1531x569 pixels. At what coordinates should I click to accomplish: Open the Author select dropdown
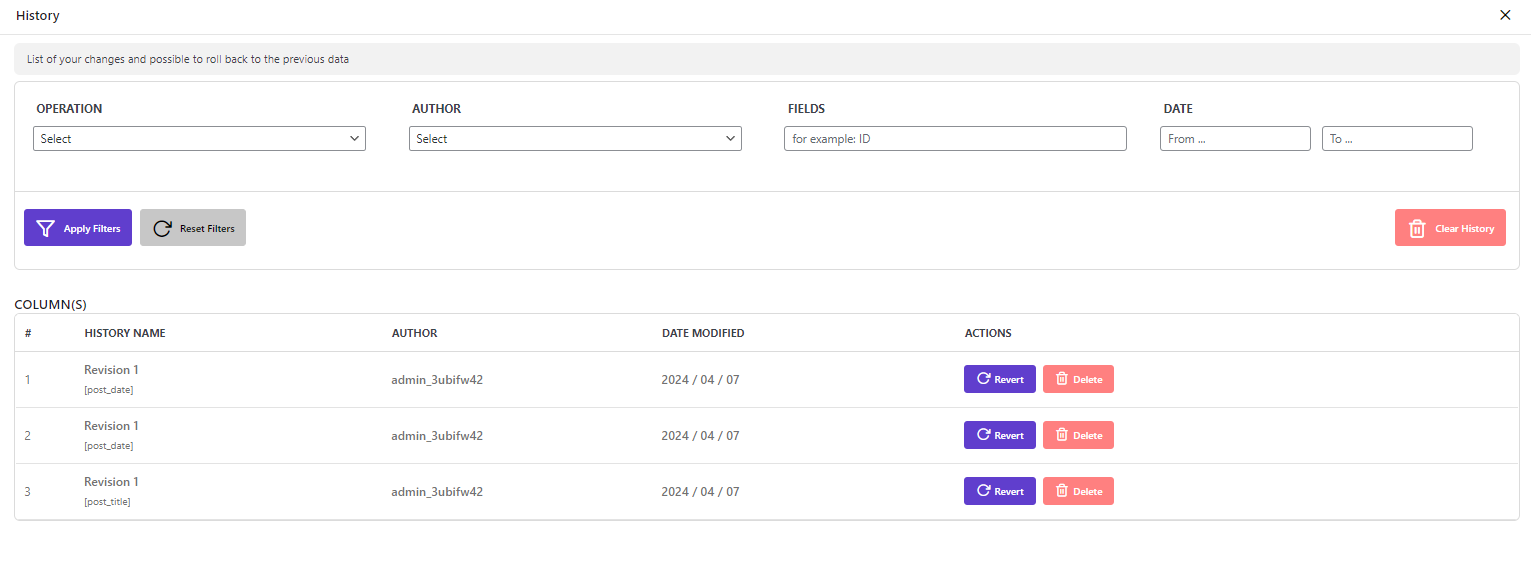[575, 139]
